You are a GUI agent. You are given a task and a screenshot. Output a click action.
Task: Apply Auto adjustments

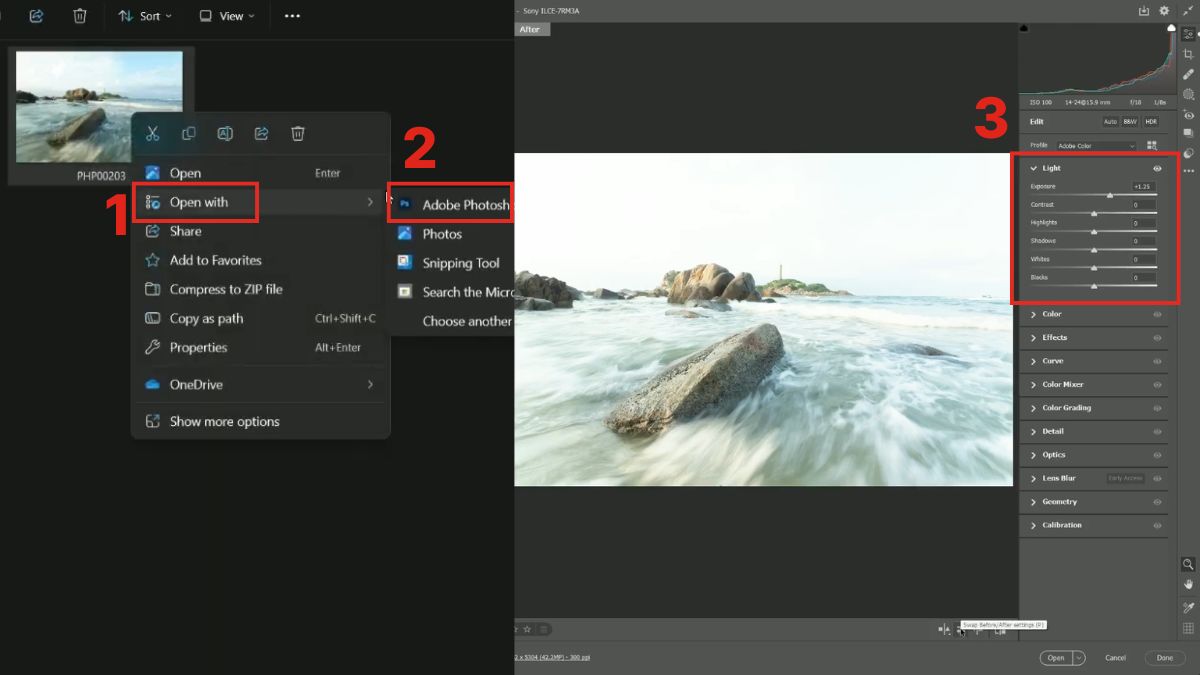pyautogui.click(x=1110, y=121)
